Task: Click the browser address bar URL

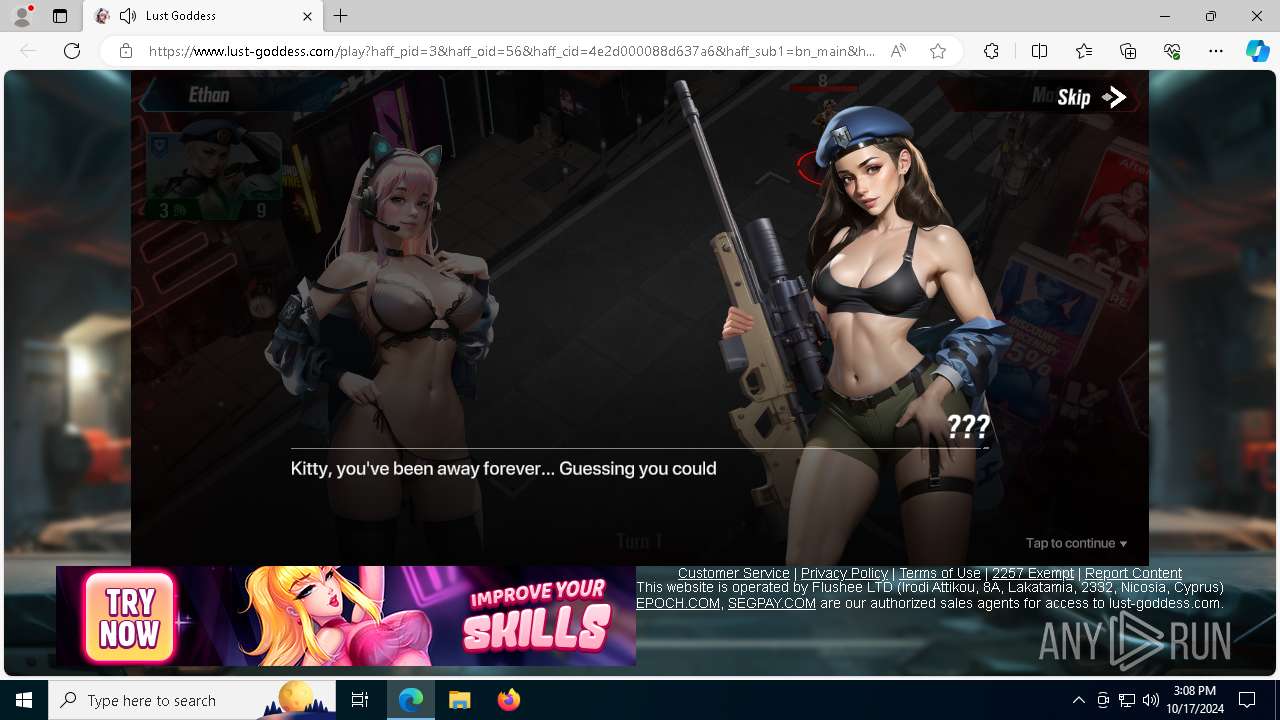Action: 510,51
